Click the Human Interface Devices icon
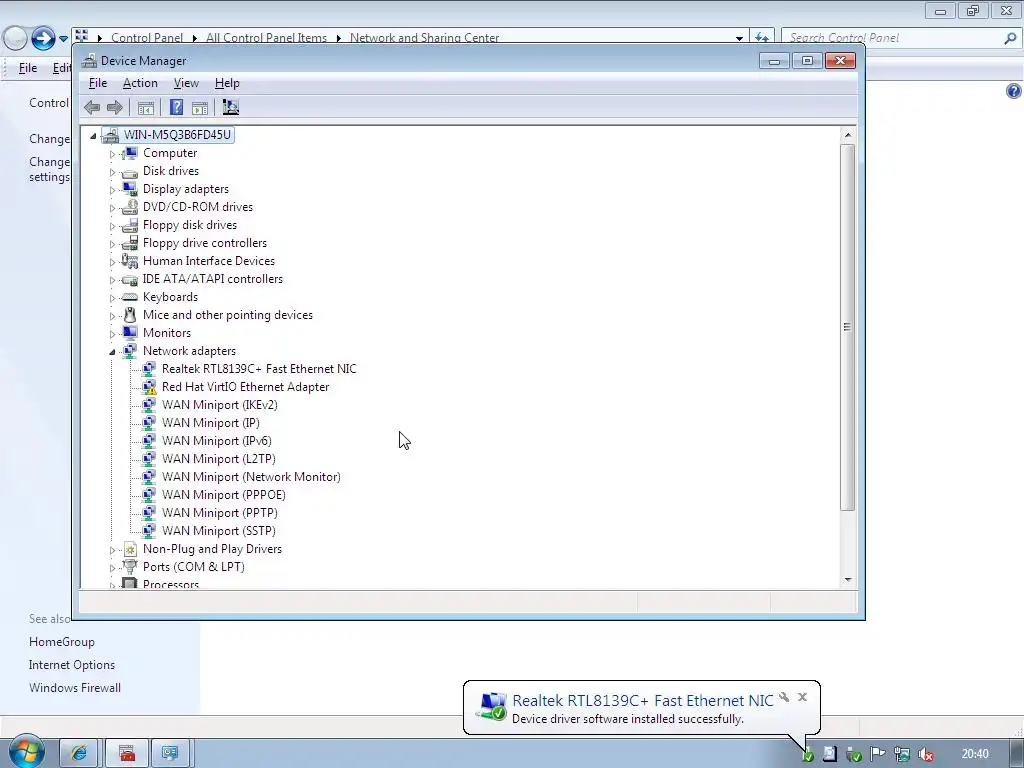1024x768 pixels. pyautogui.click(x=130, y=261)
